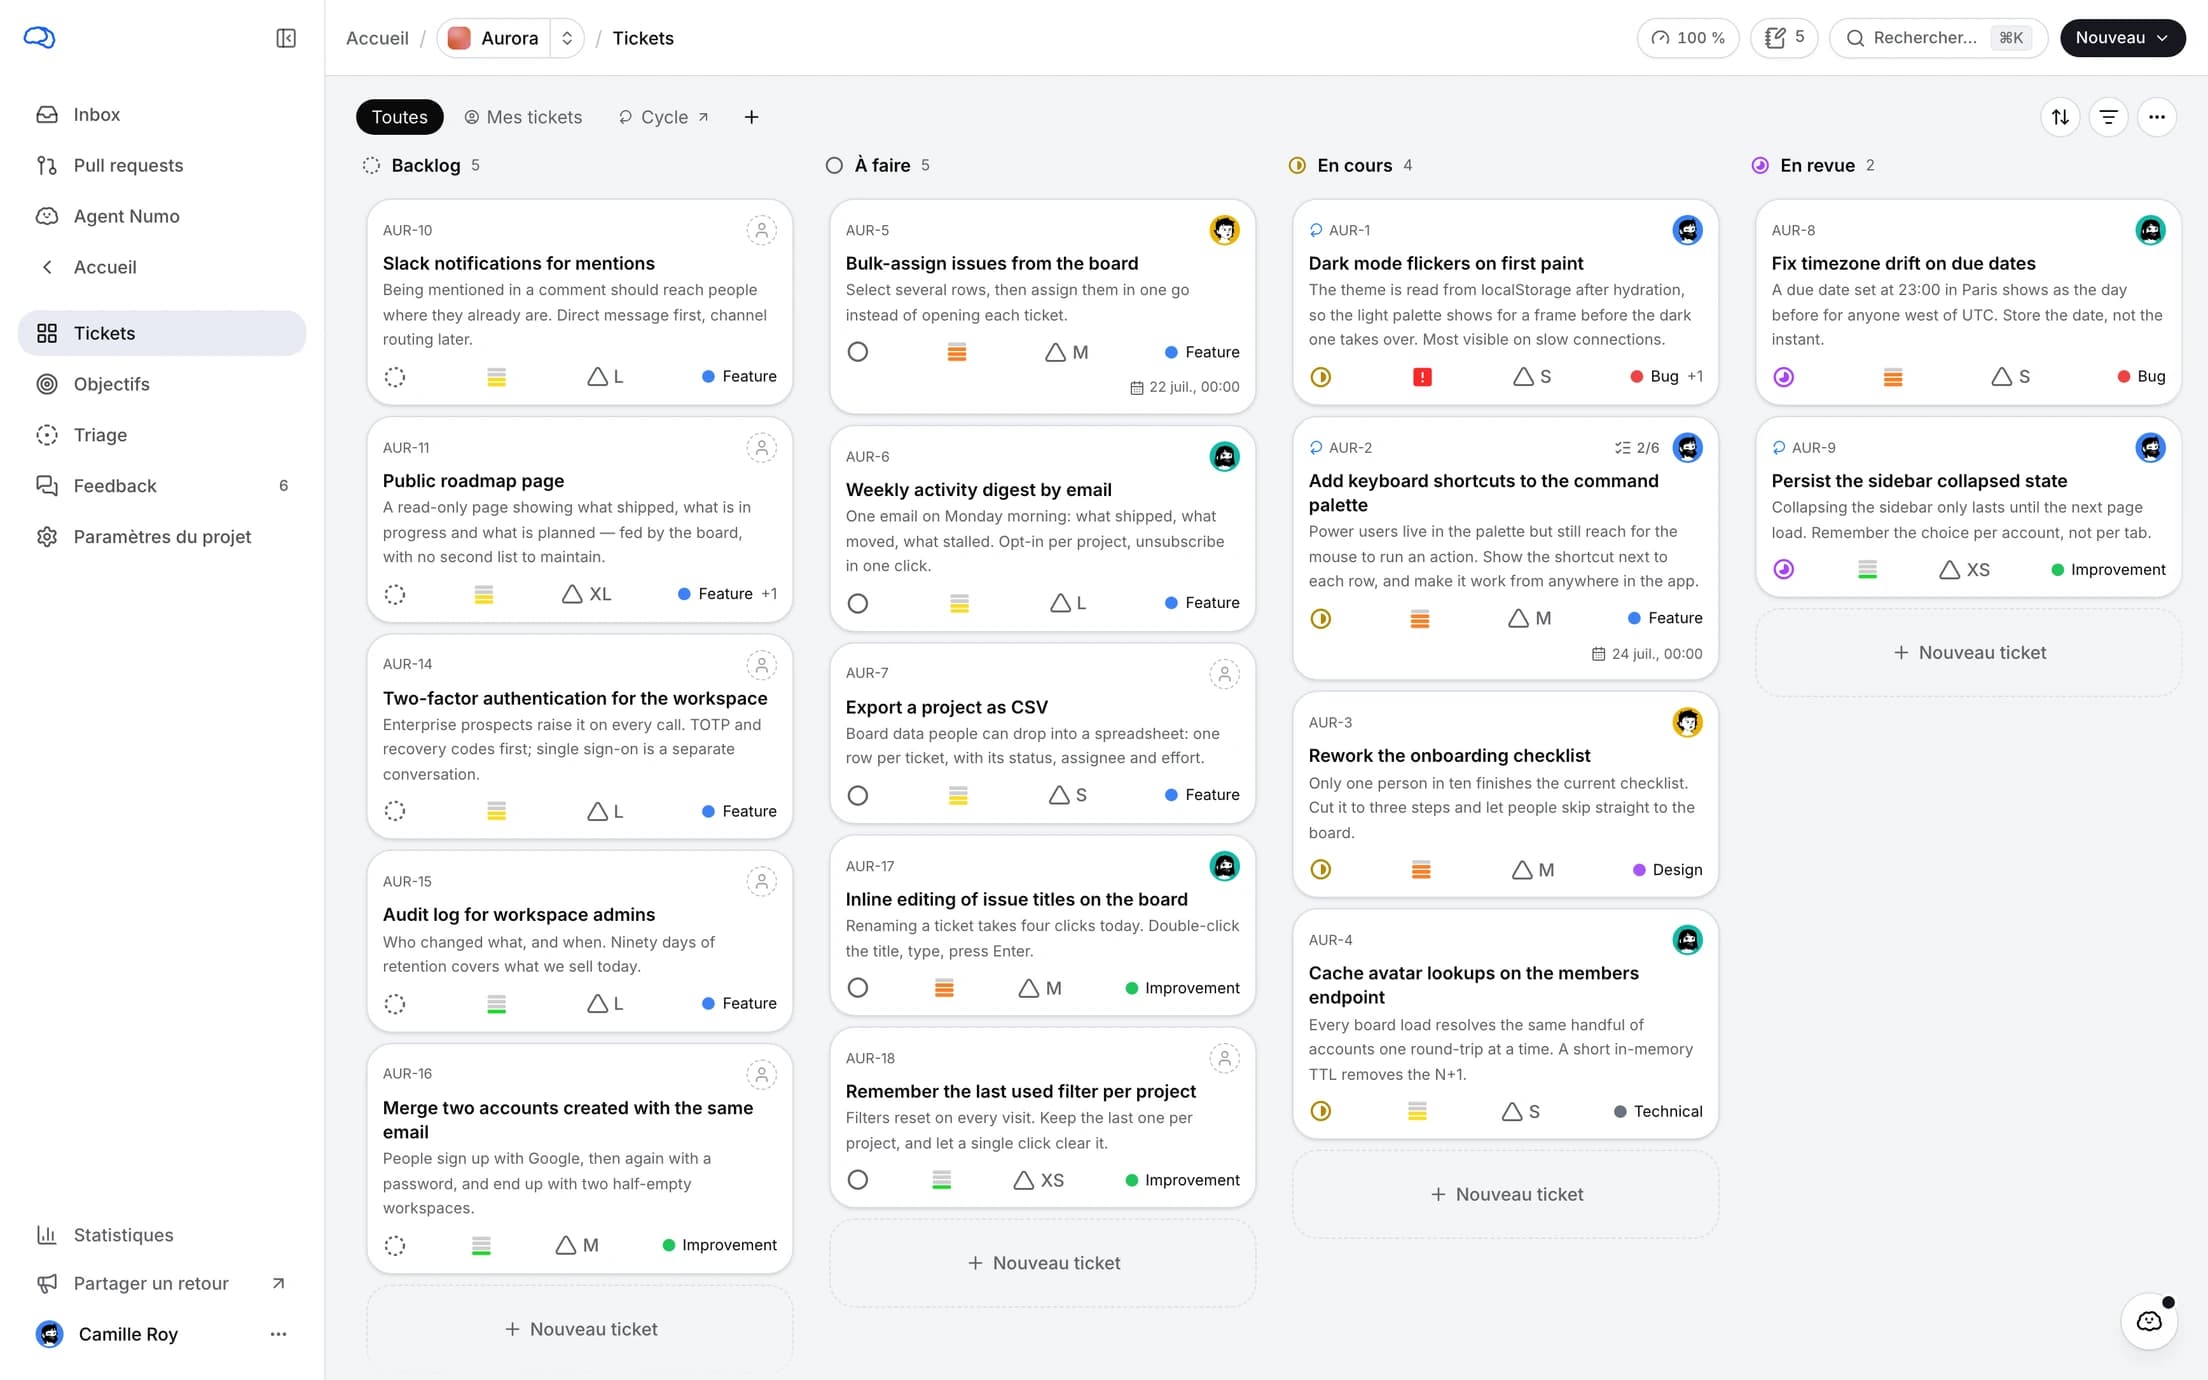Toggle todo status circle on AUR-6
This screenshot has height=1380, width=2208.
pos(857,603)
